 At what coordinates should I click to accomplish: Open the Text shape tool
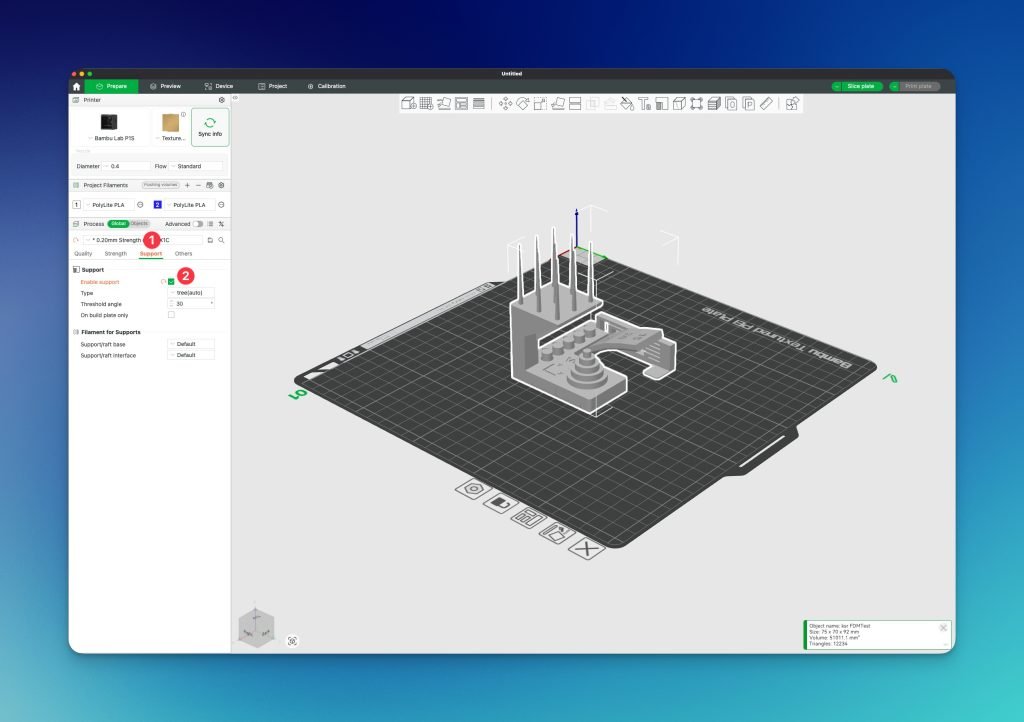tap(645, 103)
